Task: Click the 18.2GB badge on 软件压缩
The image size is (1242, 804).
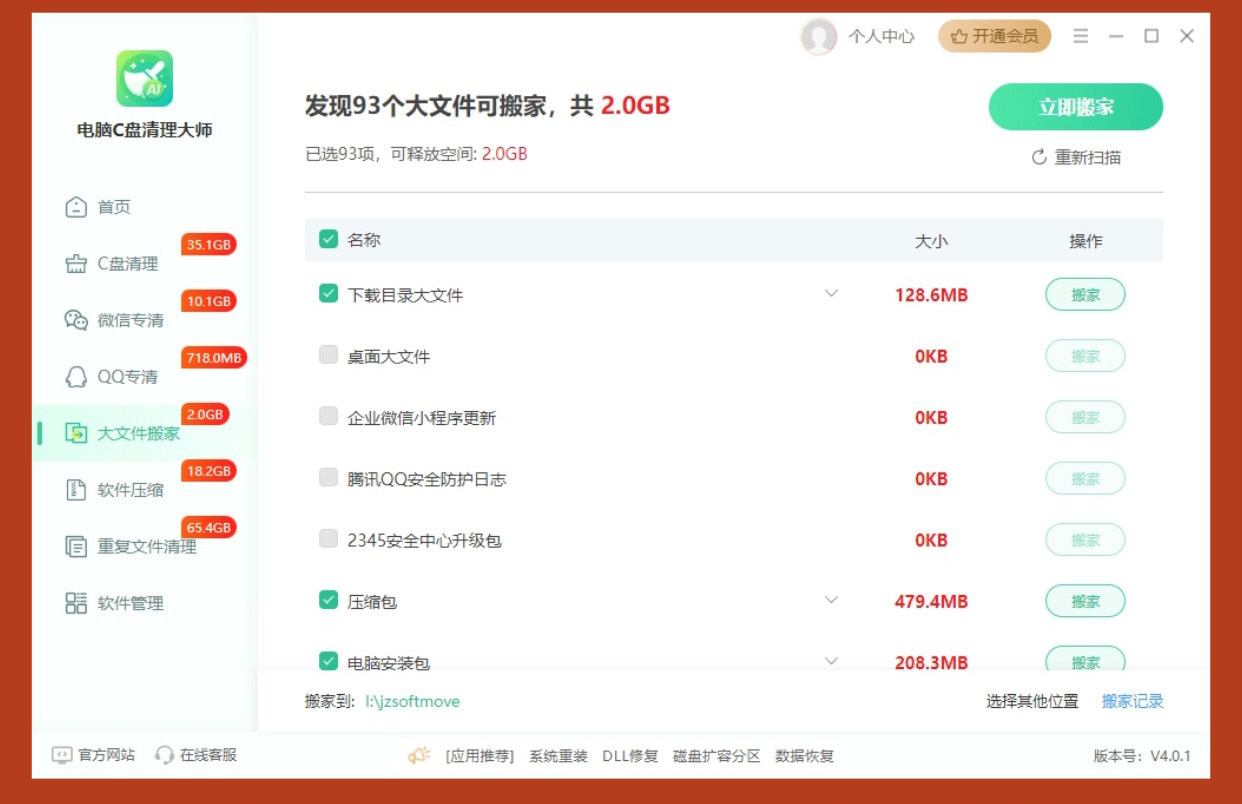Action: tap(209, 471)
